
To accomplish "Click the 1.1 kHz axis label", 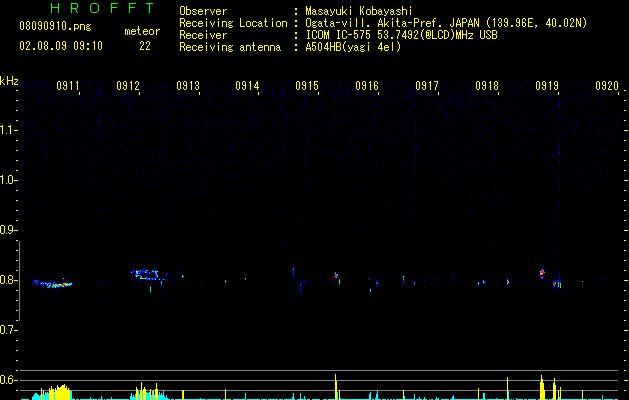I will click(x=8, y=130).
